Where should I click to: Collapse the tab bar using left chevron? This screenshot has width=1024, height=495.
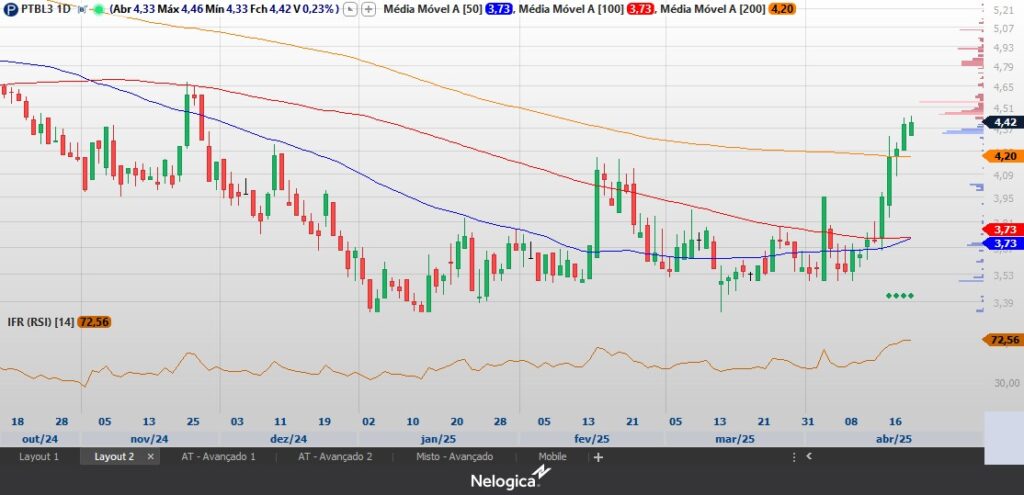[809, 457]
